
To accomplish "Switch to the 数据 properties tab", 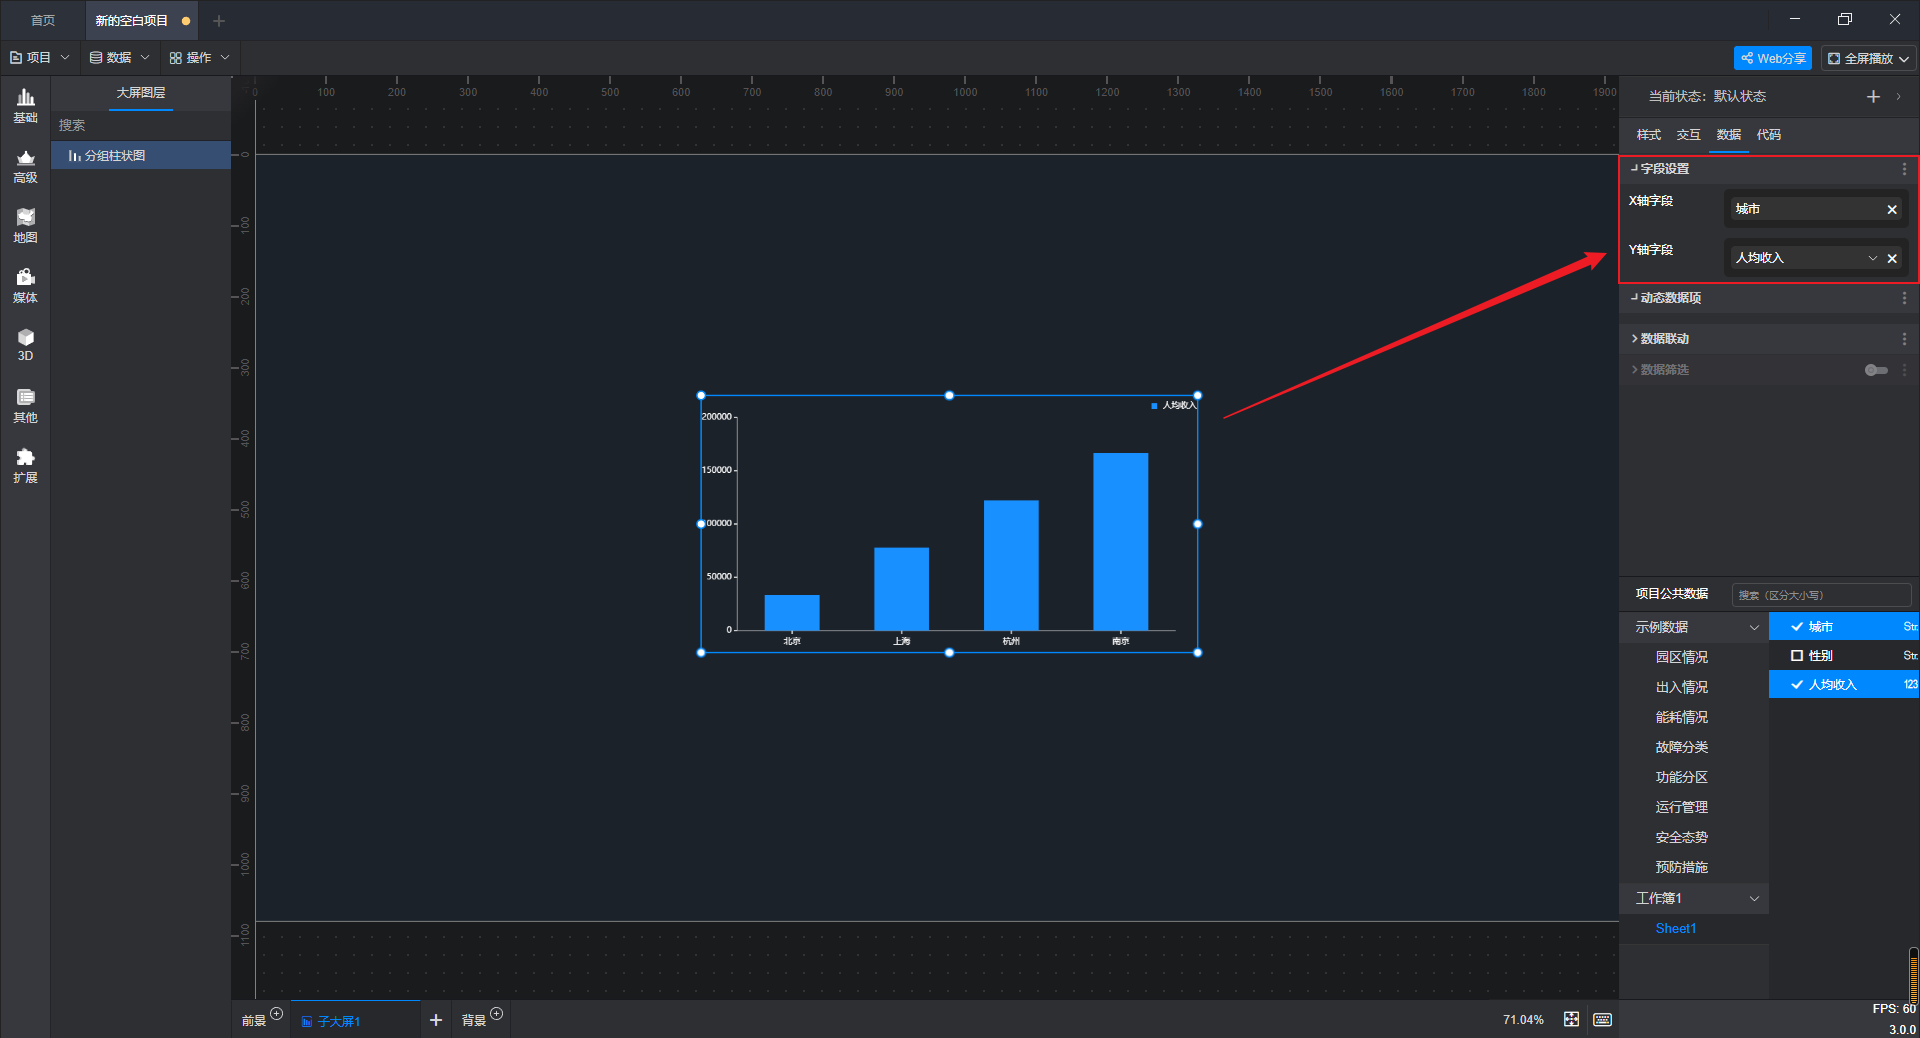I will [x=1728, y=135].
